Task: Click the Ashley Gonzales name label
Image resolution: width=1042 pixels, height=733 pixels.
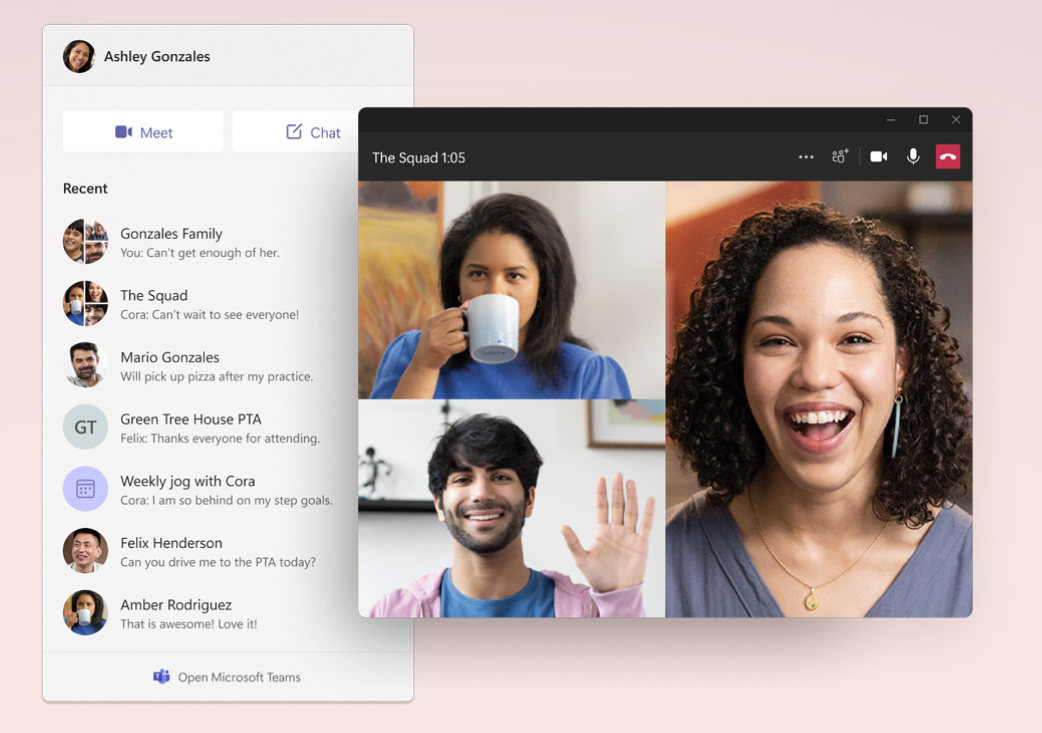Action: (x=157, y=56)
